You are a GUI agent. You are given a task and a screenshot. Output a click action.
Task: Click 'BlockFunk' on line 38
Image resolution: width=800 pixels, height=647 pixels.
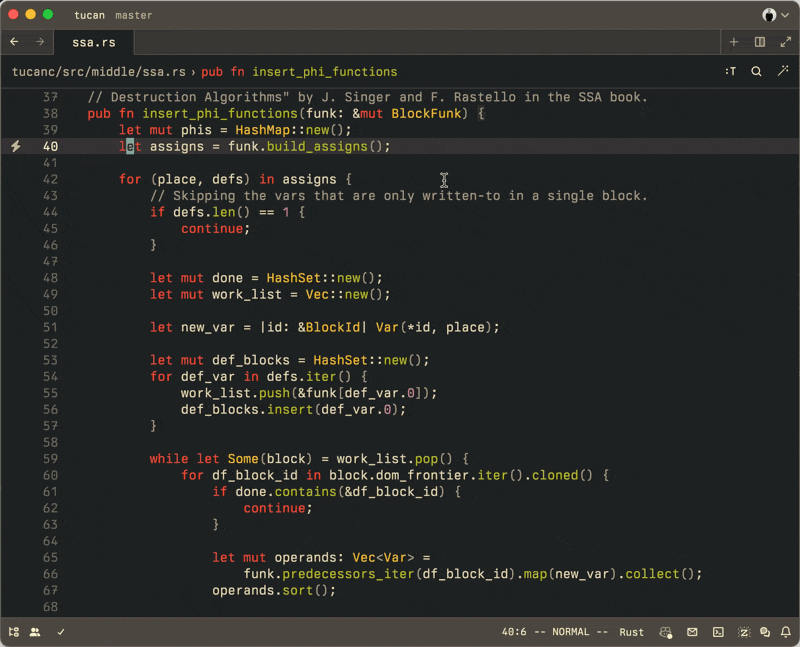tap(426, 113)
